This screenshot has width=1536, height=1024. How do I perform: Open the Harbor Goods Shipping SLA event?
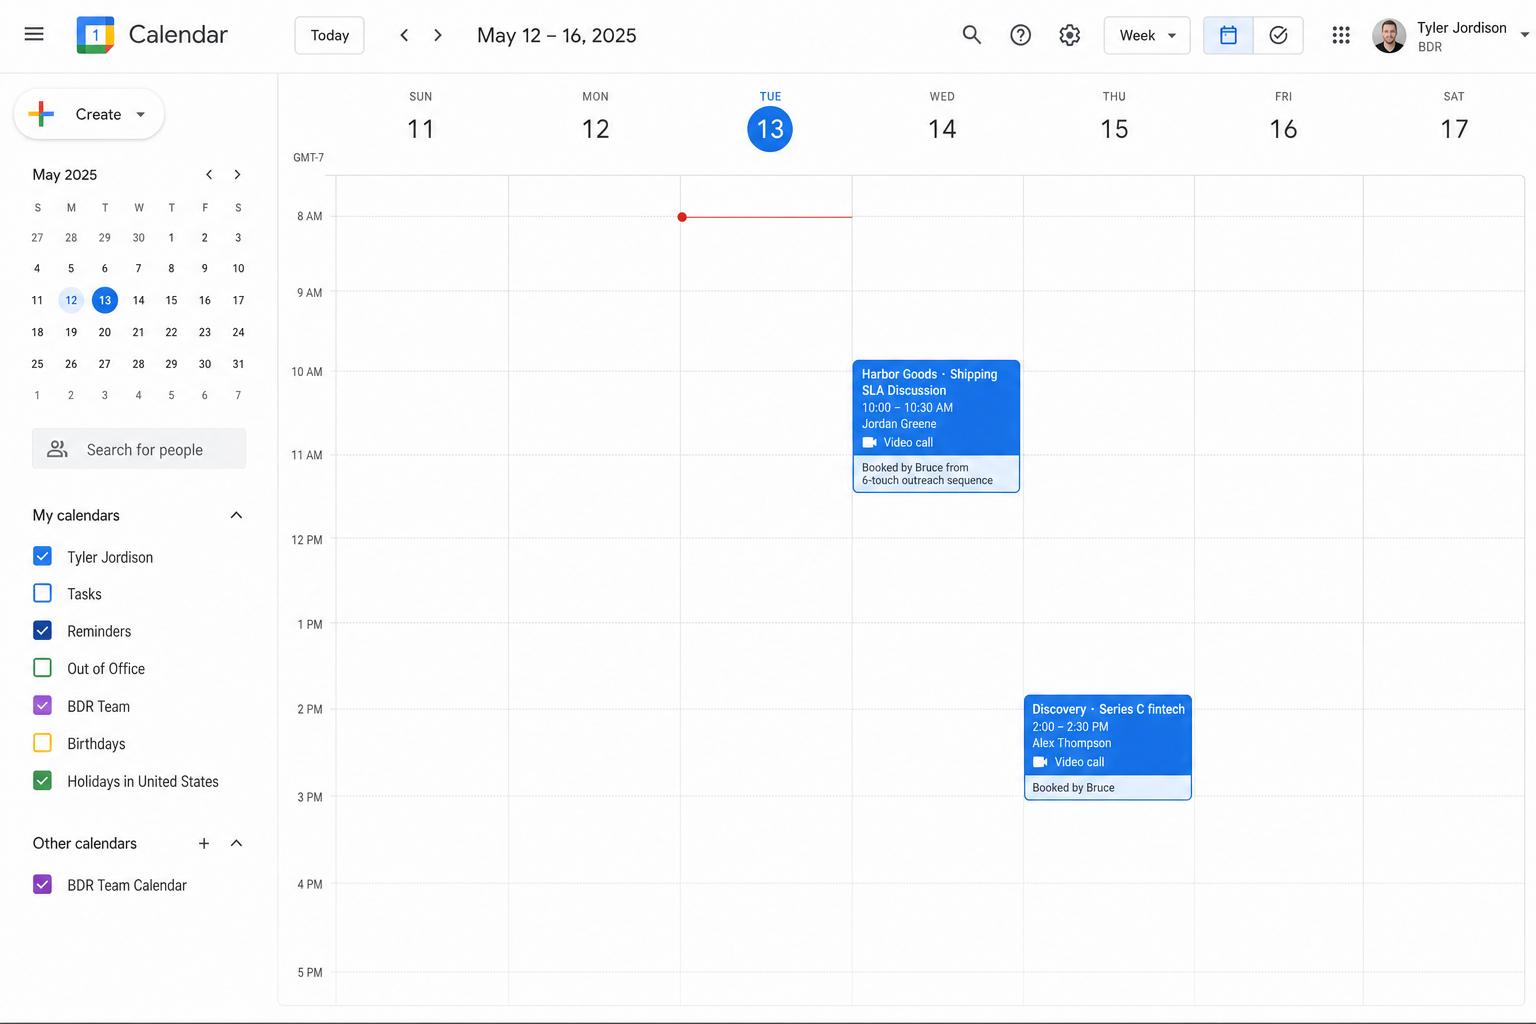point(936,426)
